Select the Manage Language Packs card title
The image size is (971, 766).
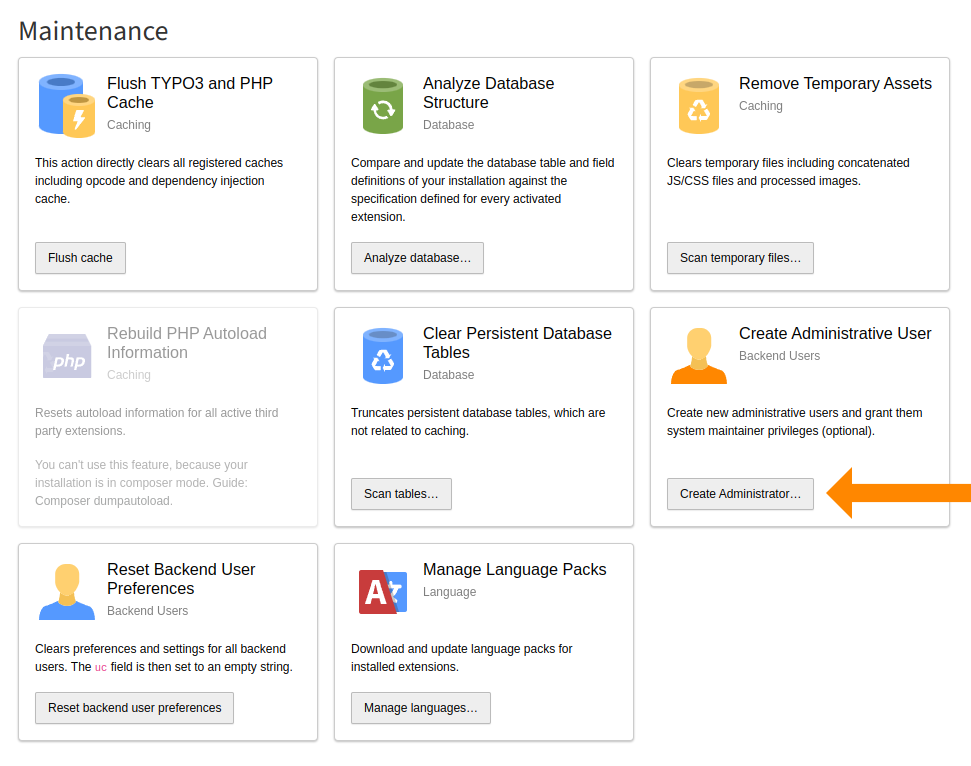pos(514,569)
